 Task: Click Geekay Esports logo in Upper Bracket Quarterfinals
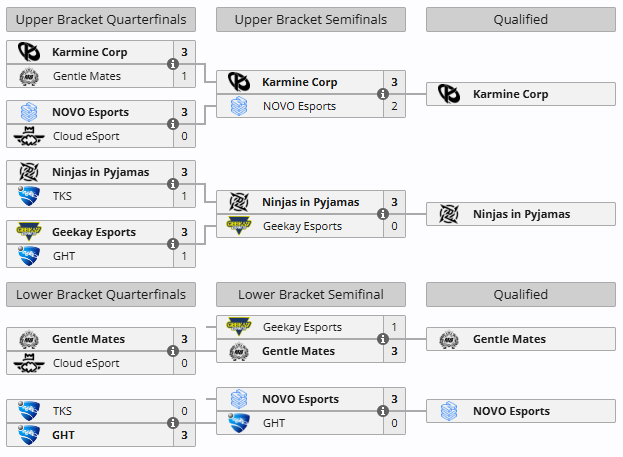click(x=29, y=232)
